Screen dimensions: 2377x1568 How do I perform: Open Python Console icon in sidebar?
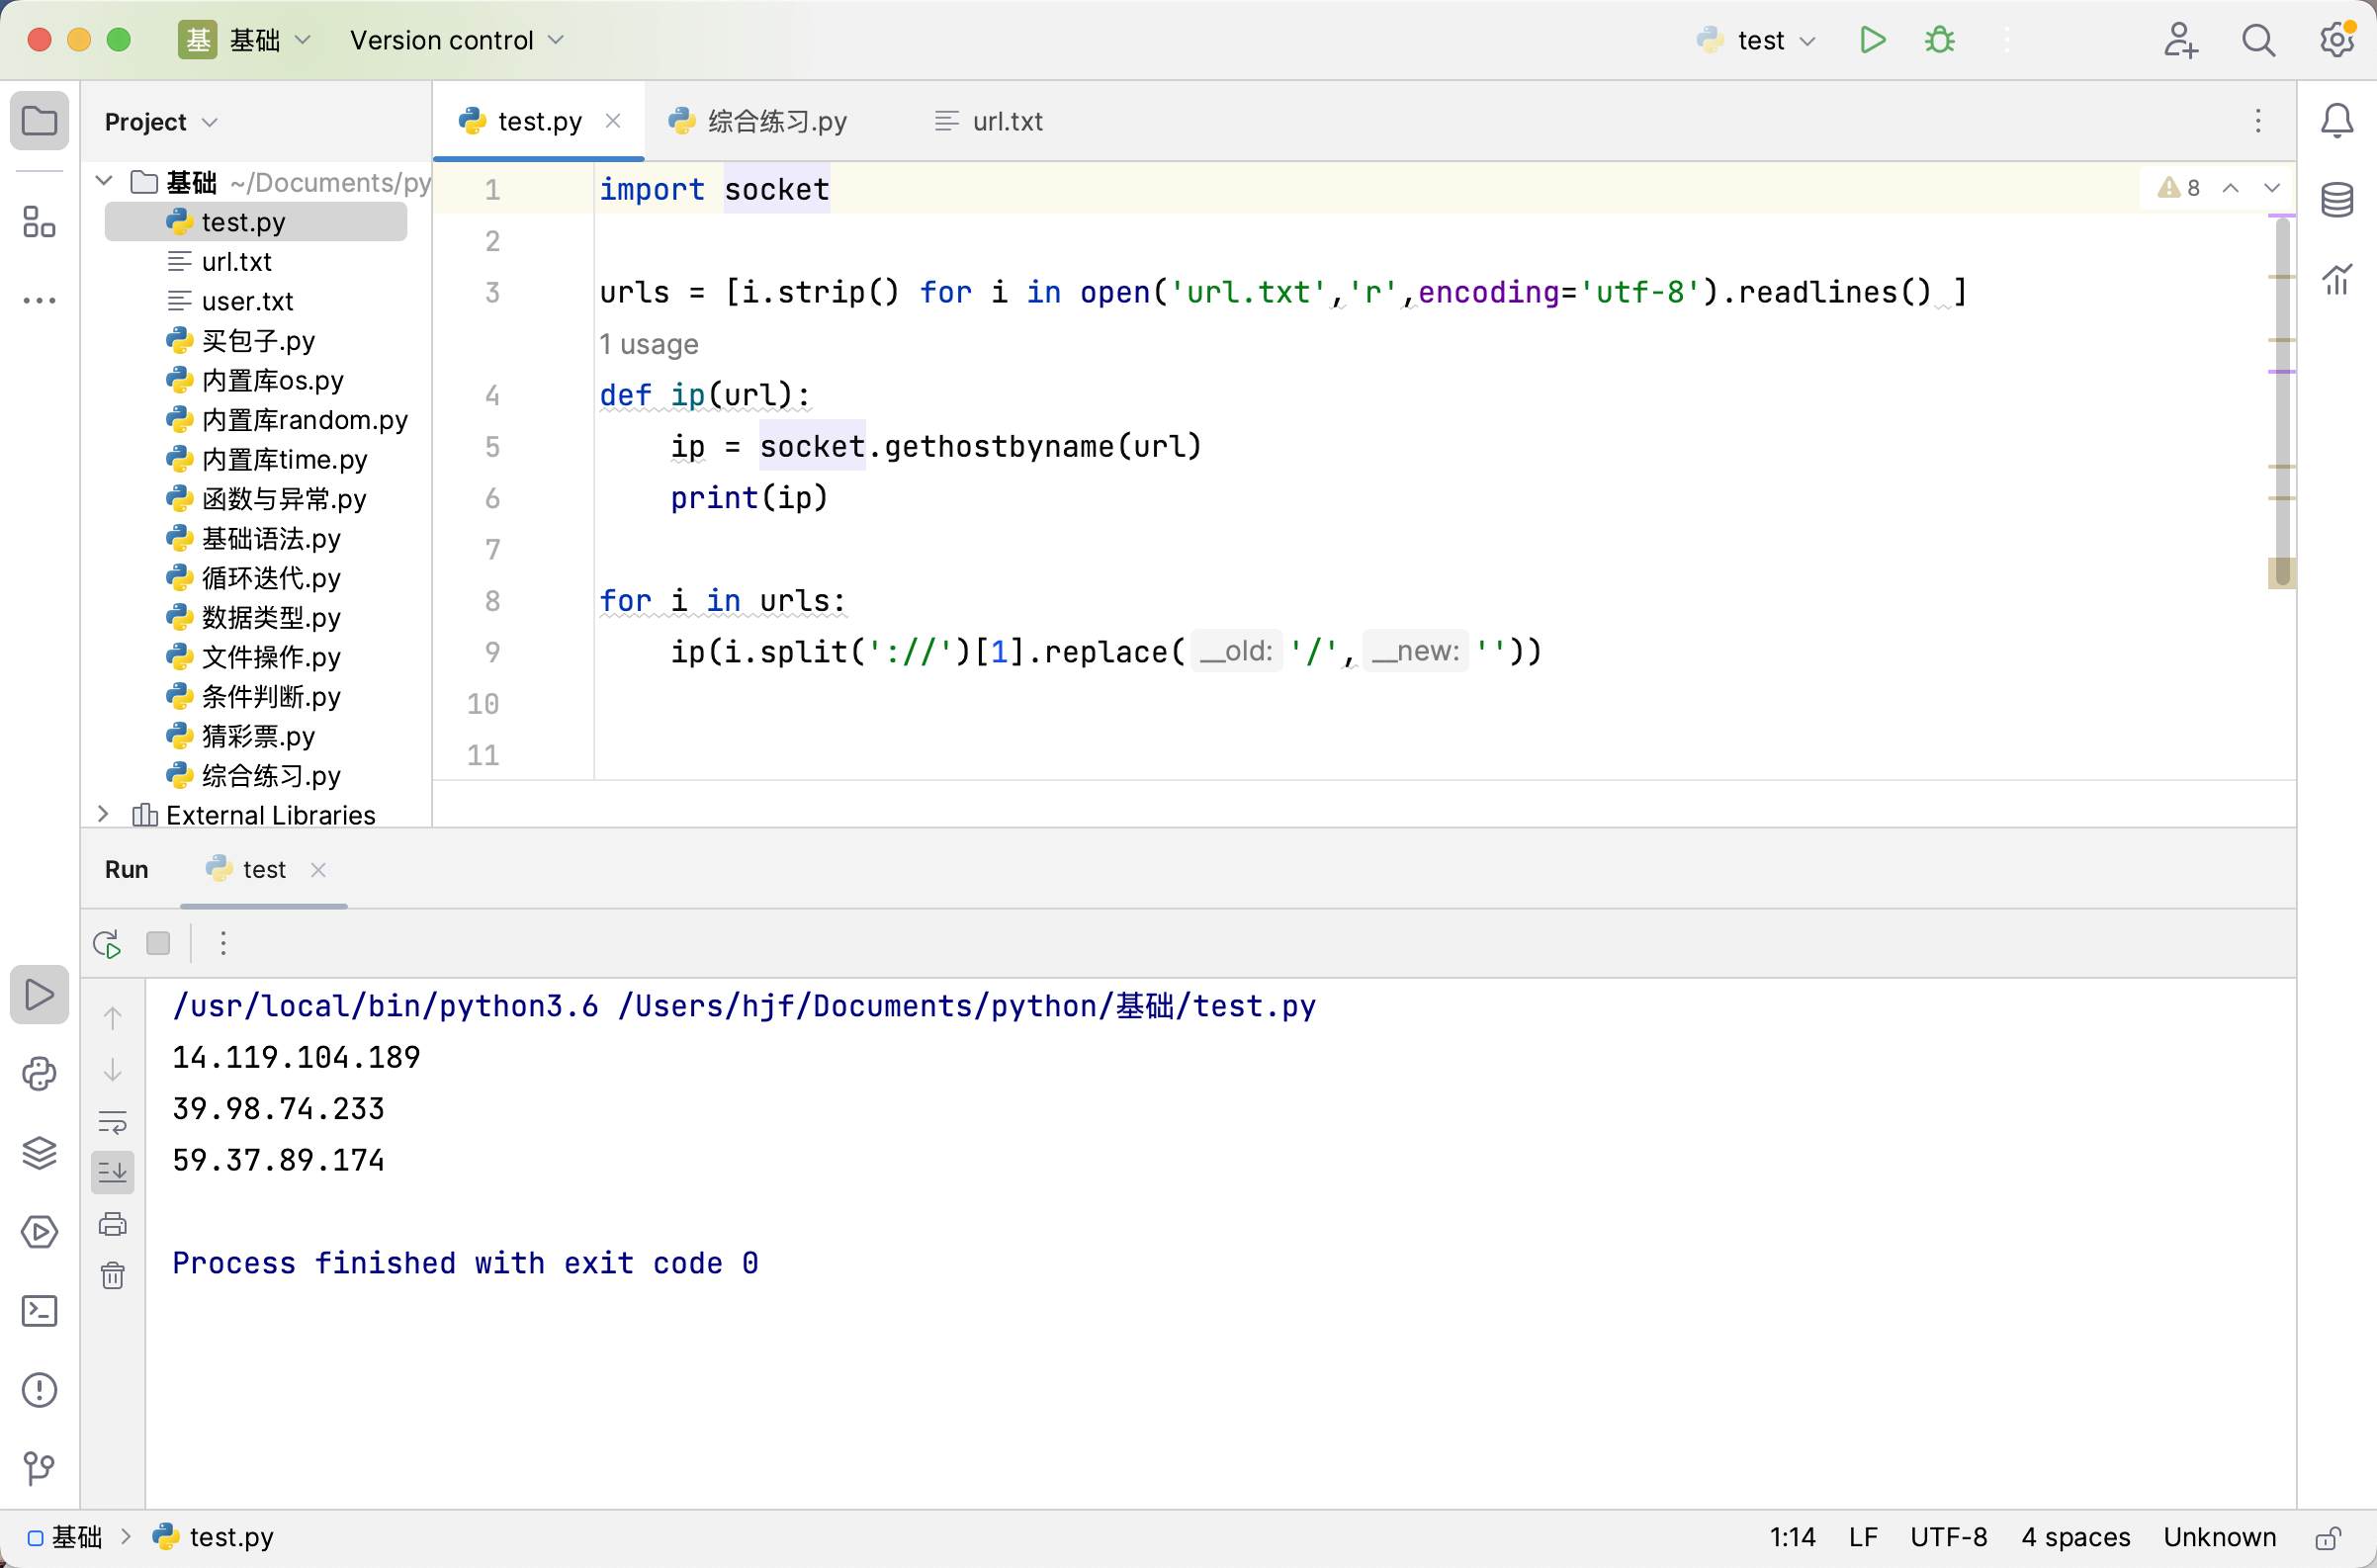point(39,1074)
